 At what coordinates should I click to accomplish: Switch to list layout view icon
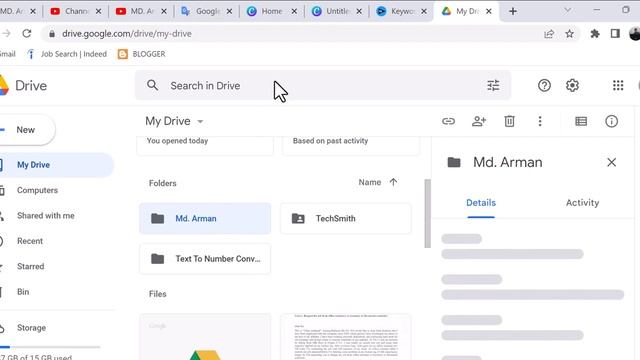[581, 121]
